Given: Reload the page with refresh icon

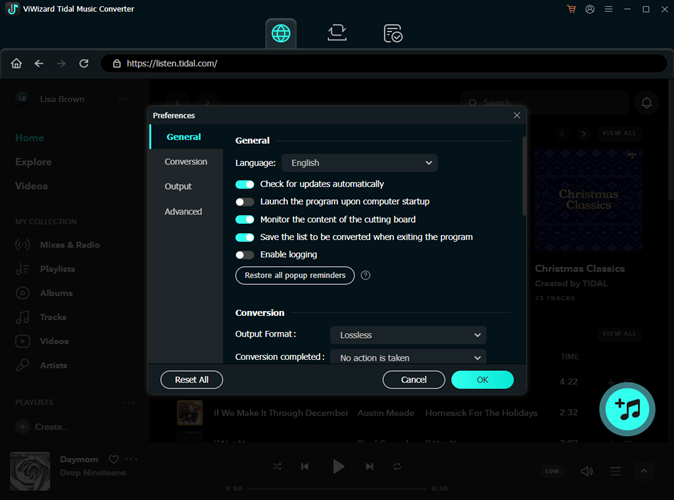Looking at the screenshot, I should click(x=84, y=64).
